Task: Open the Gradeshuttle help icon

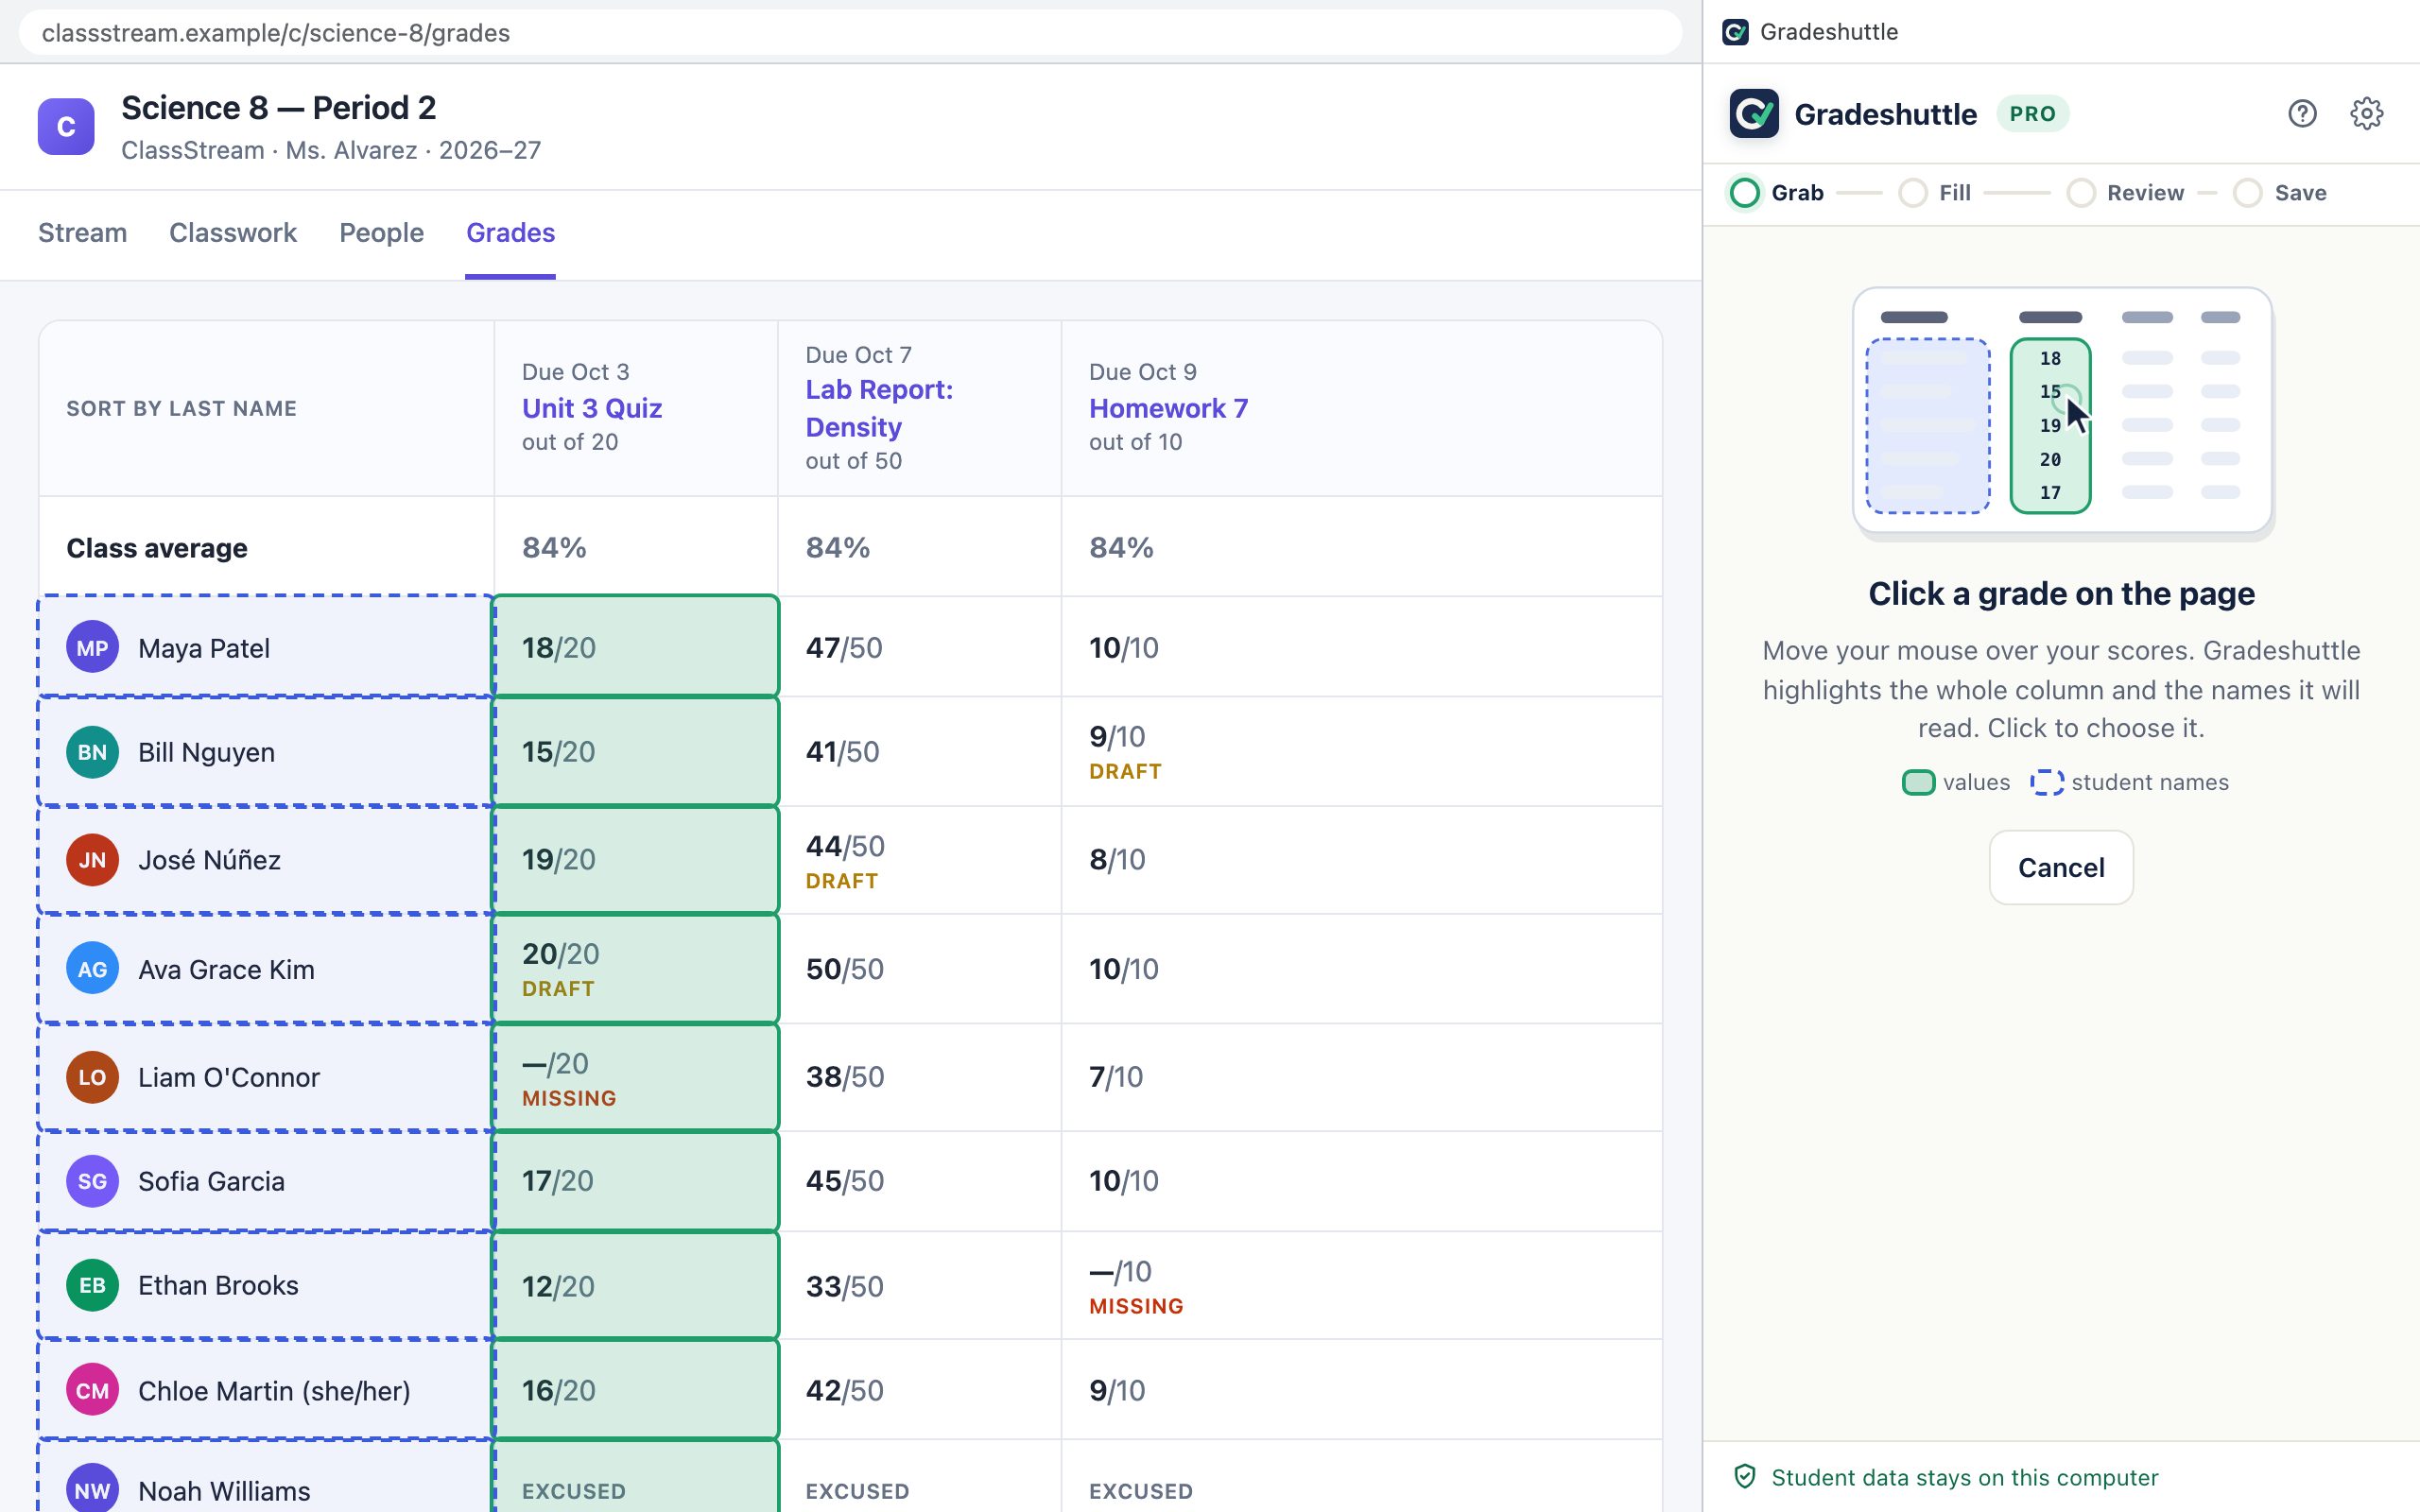Action: pyautogui.click(x=2302, y=114)
